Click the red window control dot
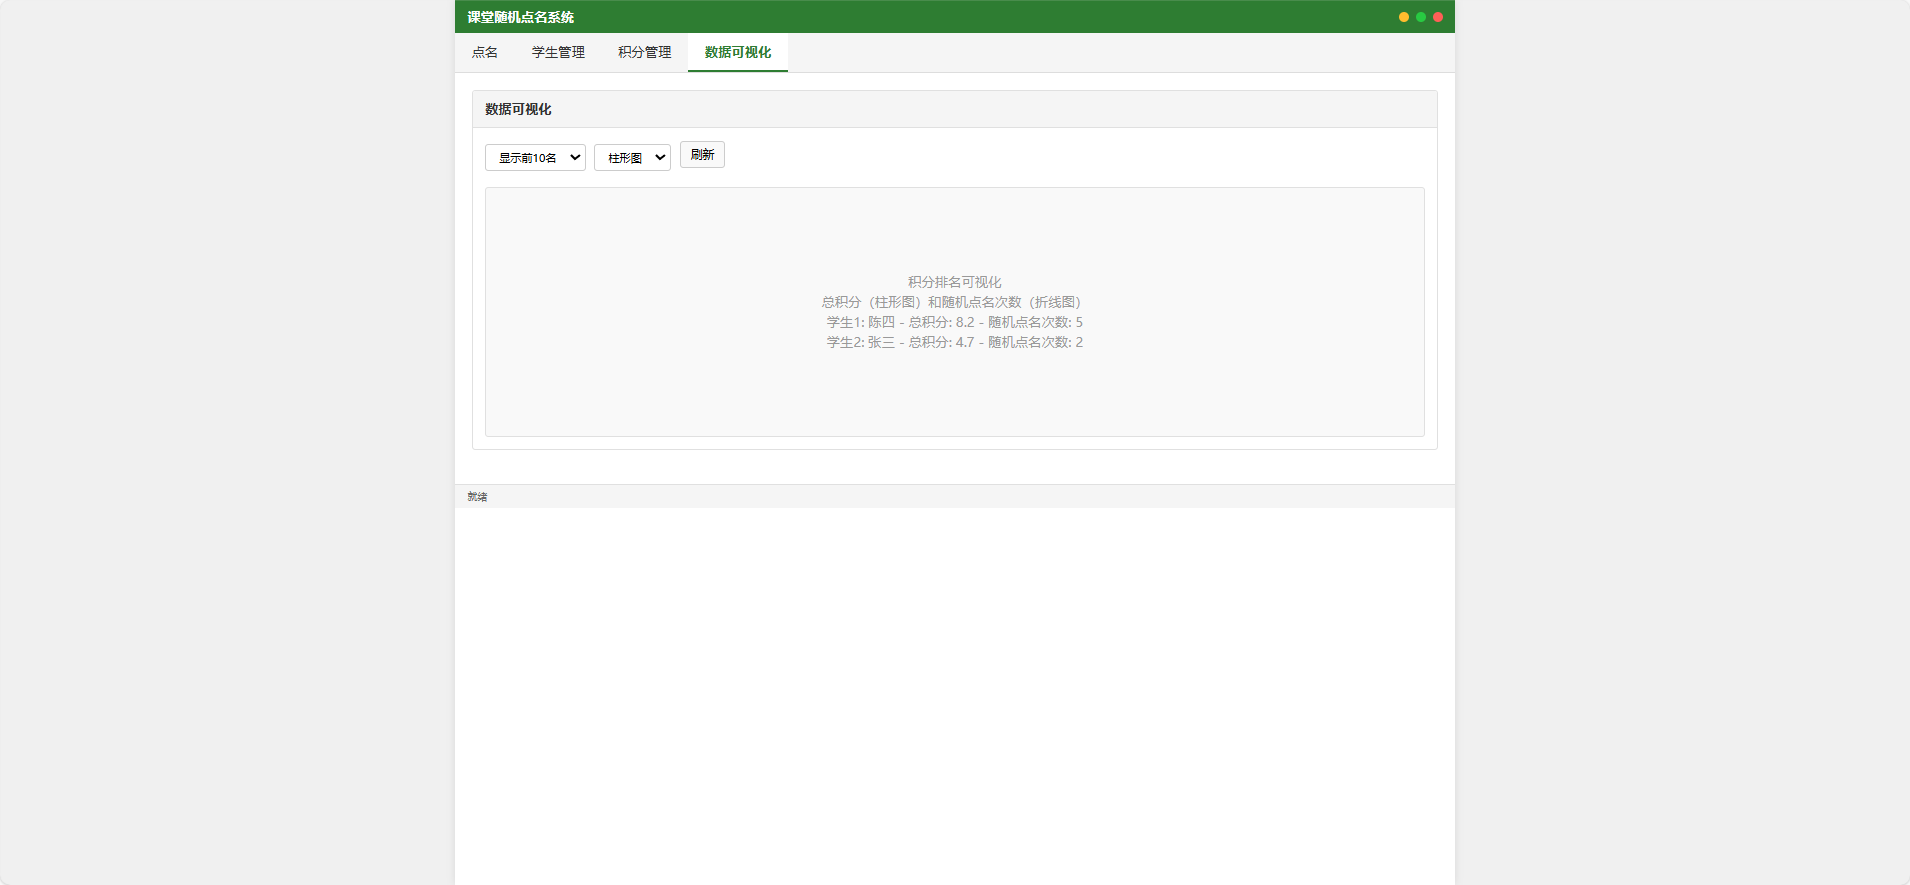1910x885 pixels. pyautogui.click(x=1438, y=17)
